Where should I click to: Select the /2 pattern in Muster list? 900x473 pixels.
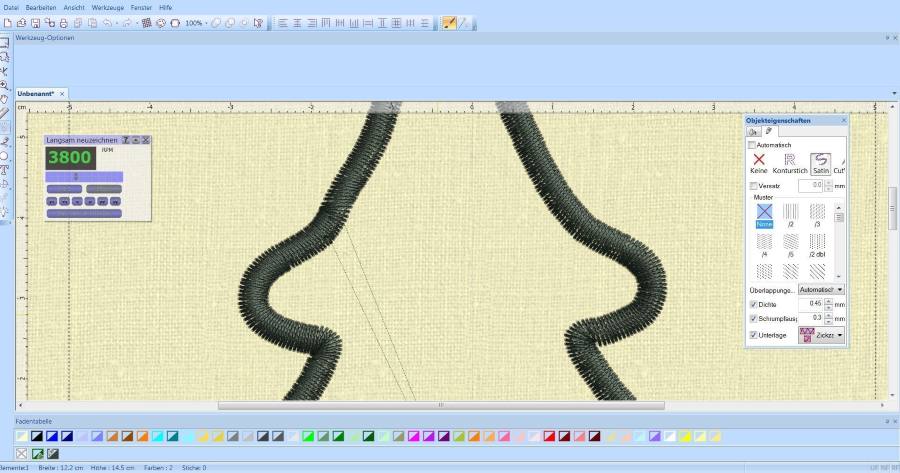click(x=790, y=216)
